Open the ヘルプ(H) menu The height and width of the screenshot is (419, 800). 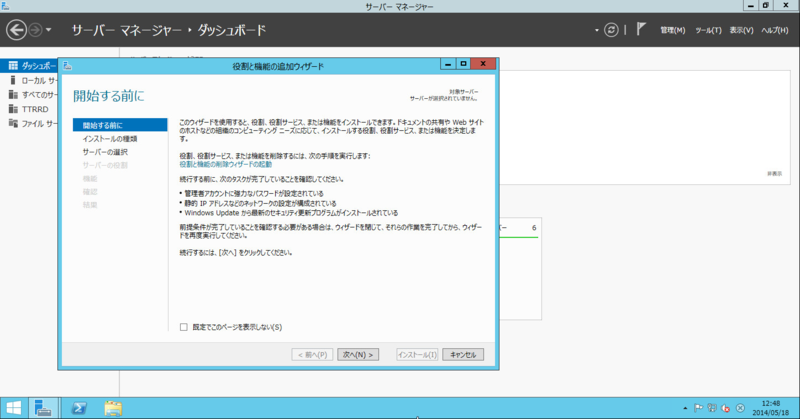pyautogui.click(x=774, y=30)
